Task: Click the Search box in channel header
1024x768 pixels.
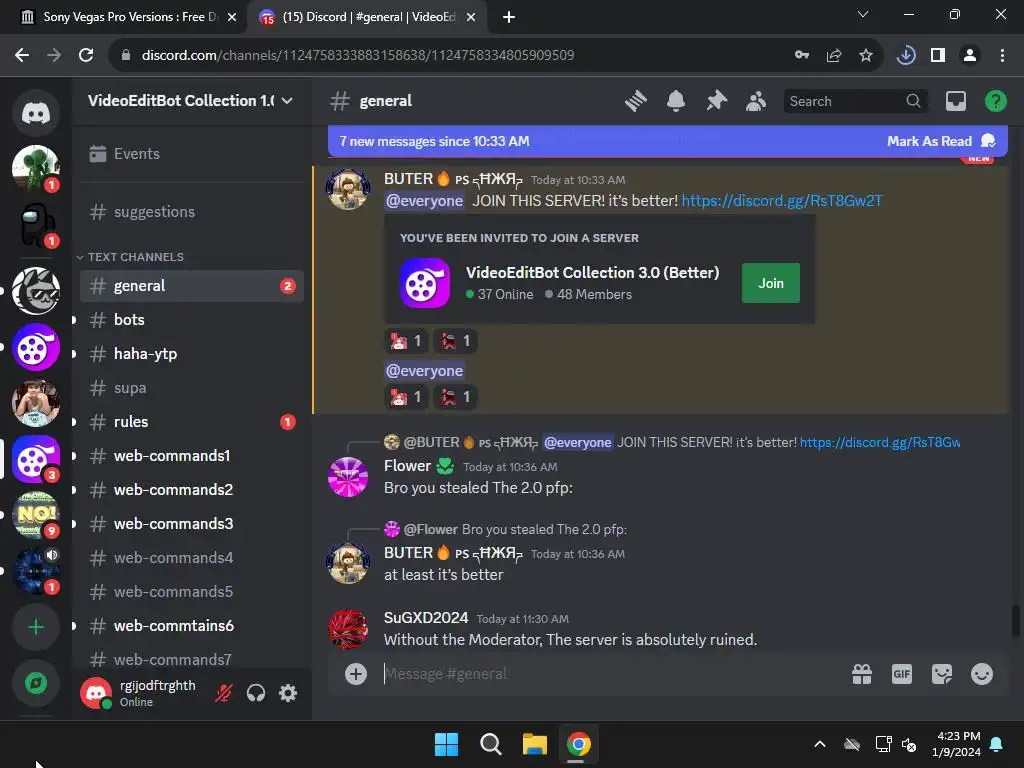Action: pos(855,101)
